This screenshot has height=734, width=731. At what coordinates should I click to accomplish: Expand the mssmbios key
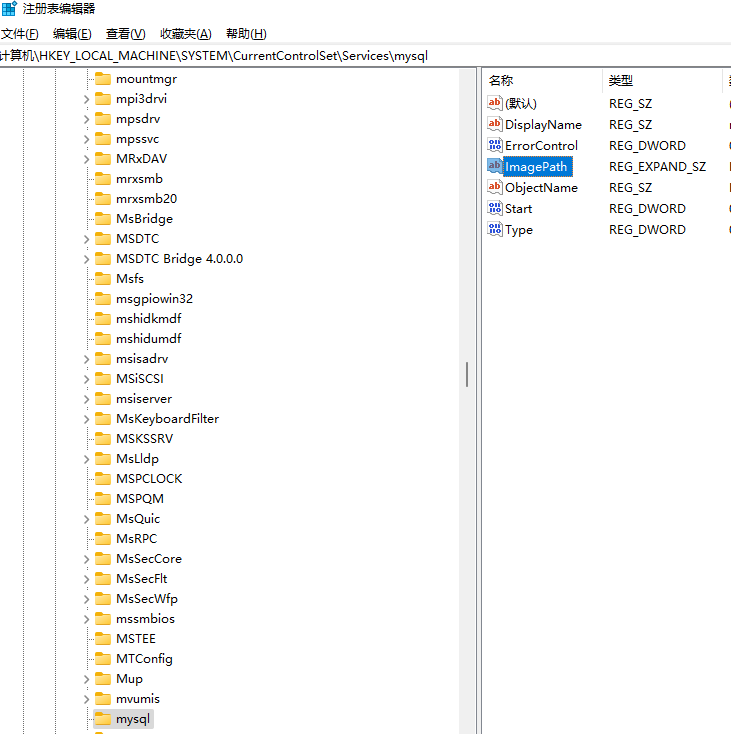(87, 619)
